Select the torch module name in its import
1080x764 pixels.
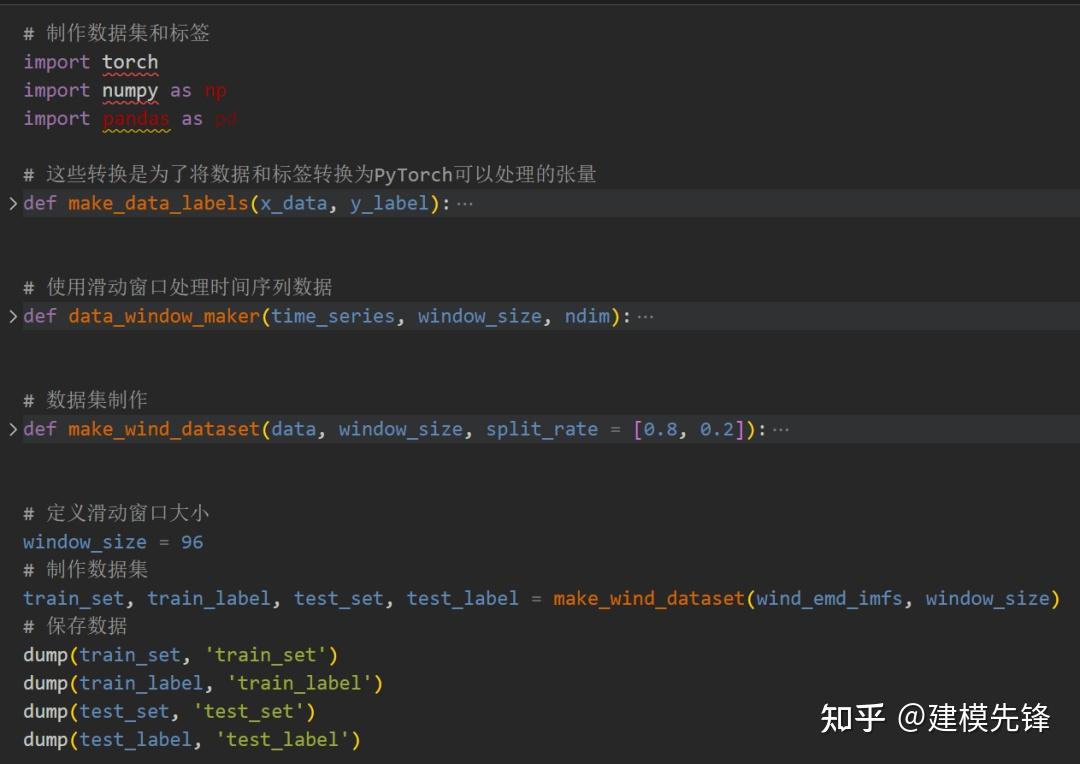coord(131,62)
